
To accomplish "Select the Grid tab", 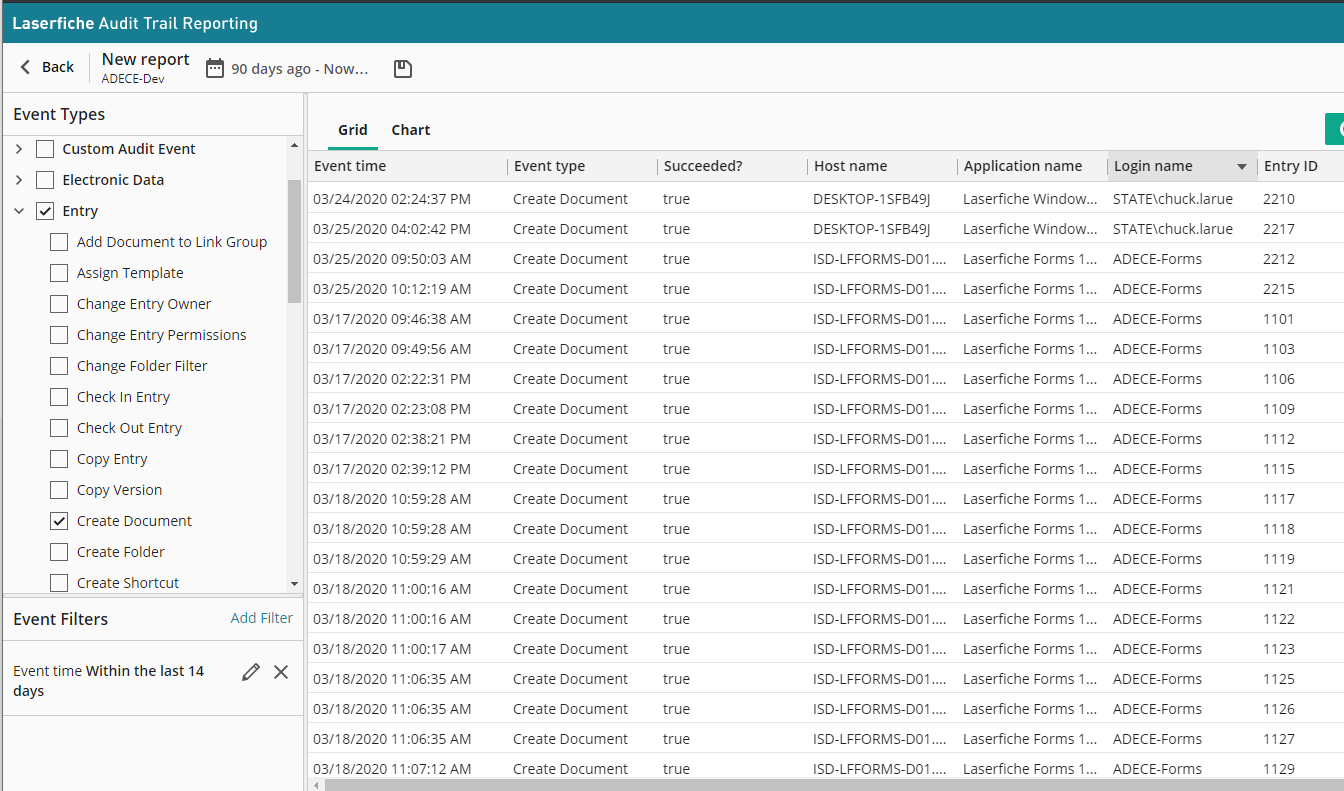I will (352, 130).
